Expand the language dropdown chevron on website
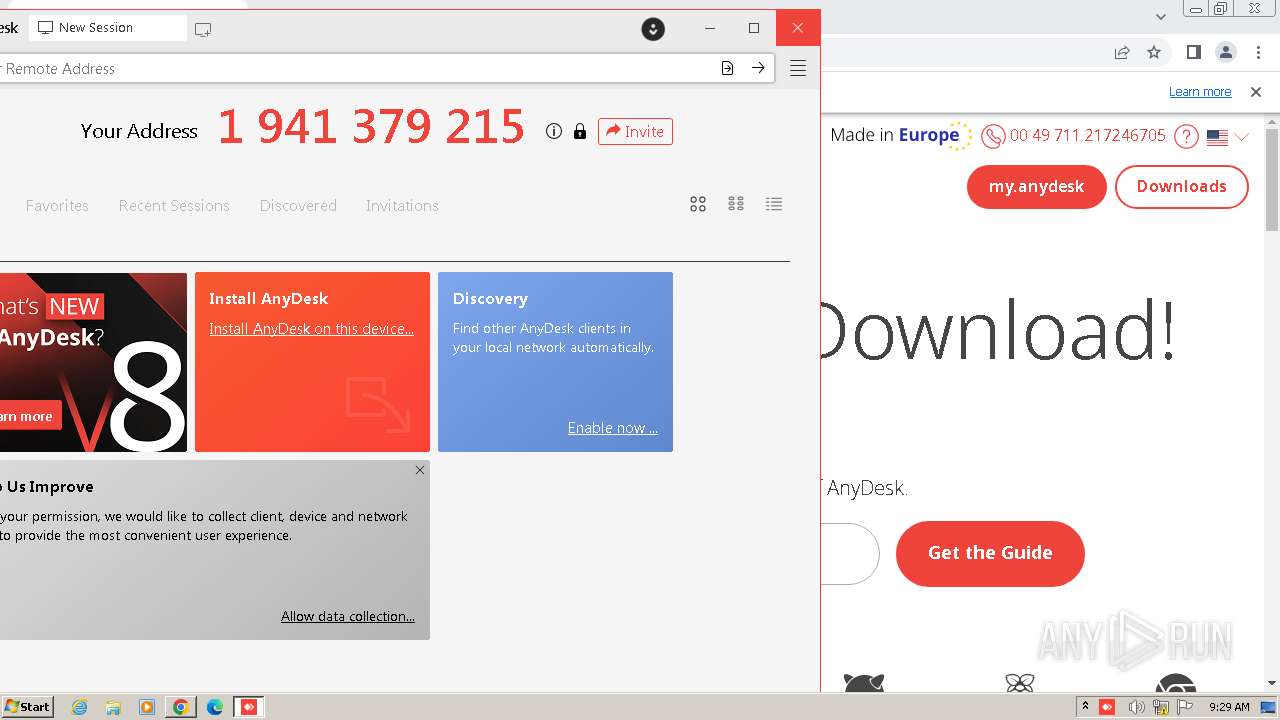Image resolution: width=1280 pixels, height=720 pixels. (x=1242, y=137)
